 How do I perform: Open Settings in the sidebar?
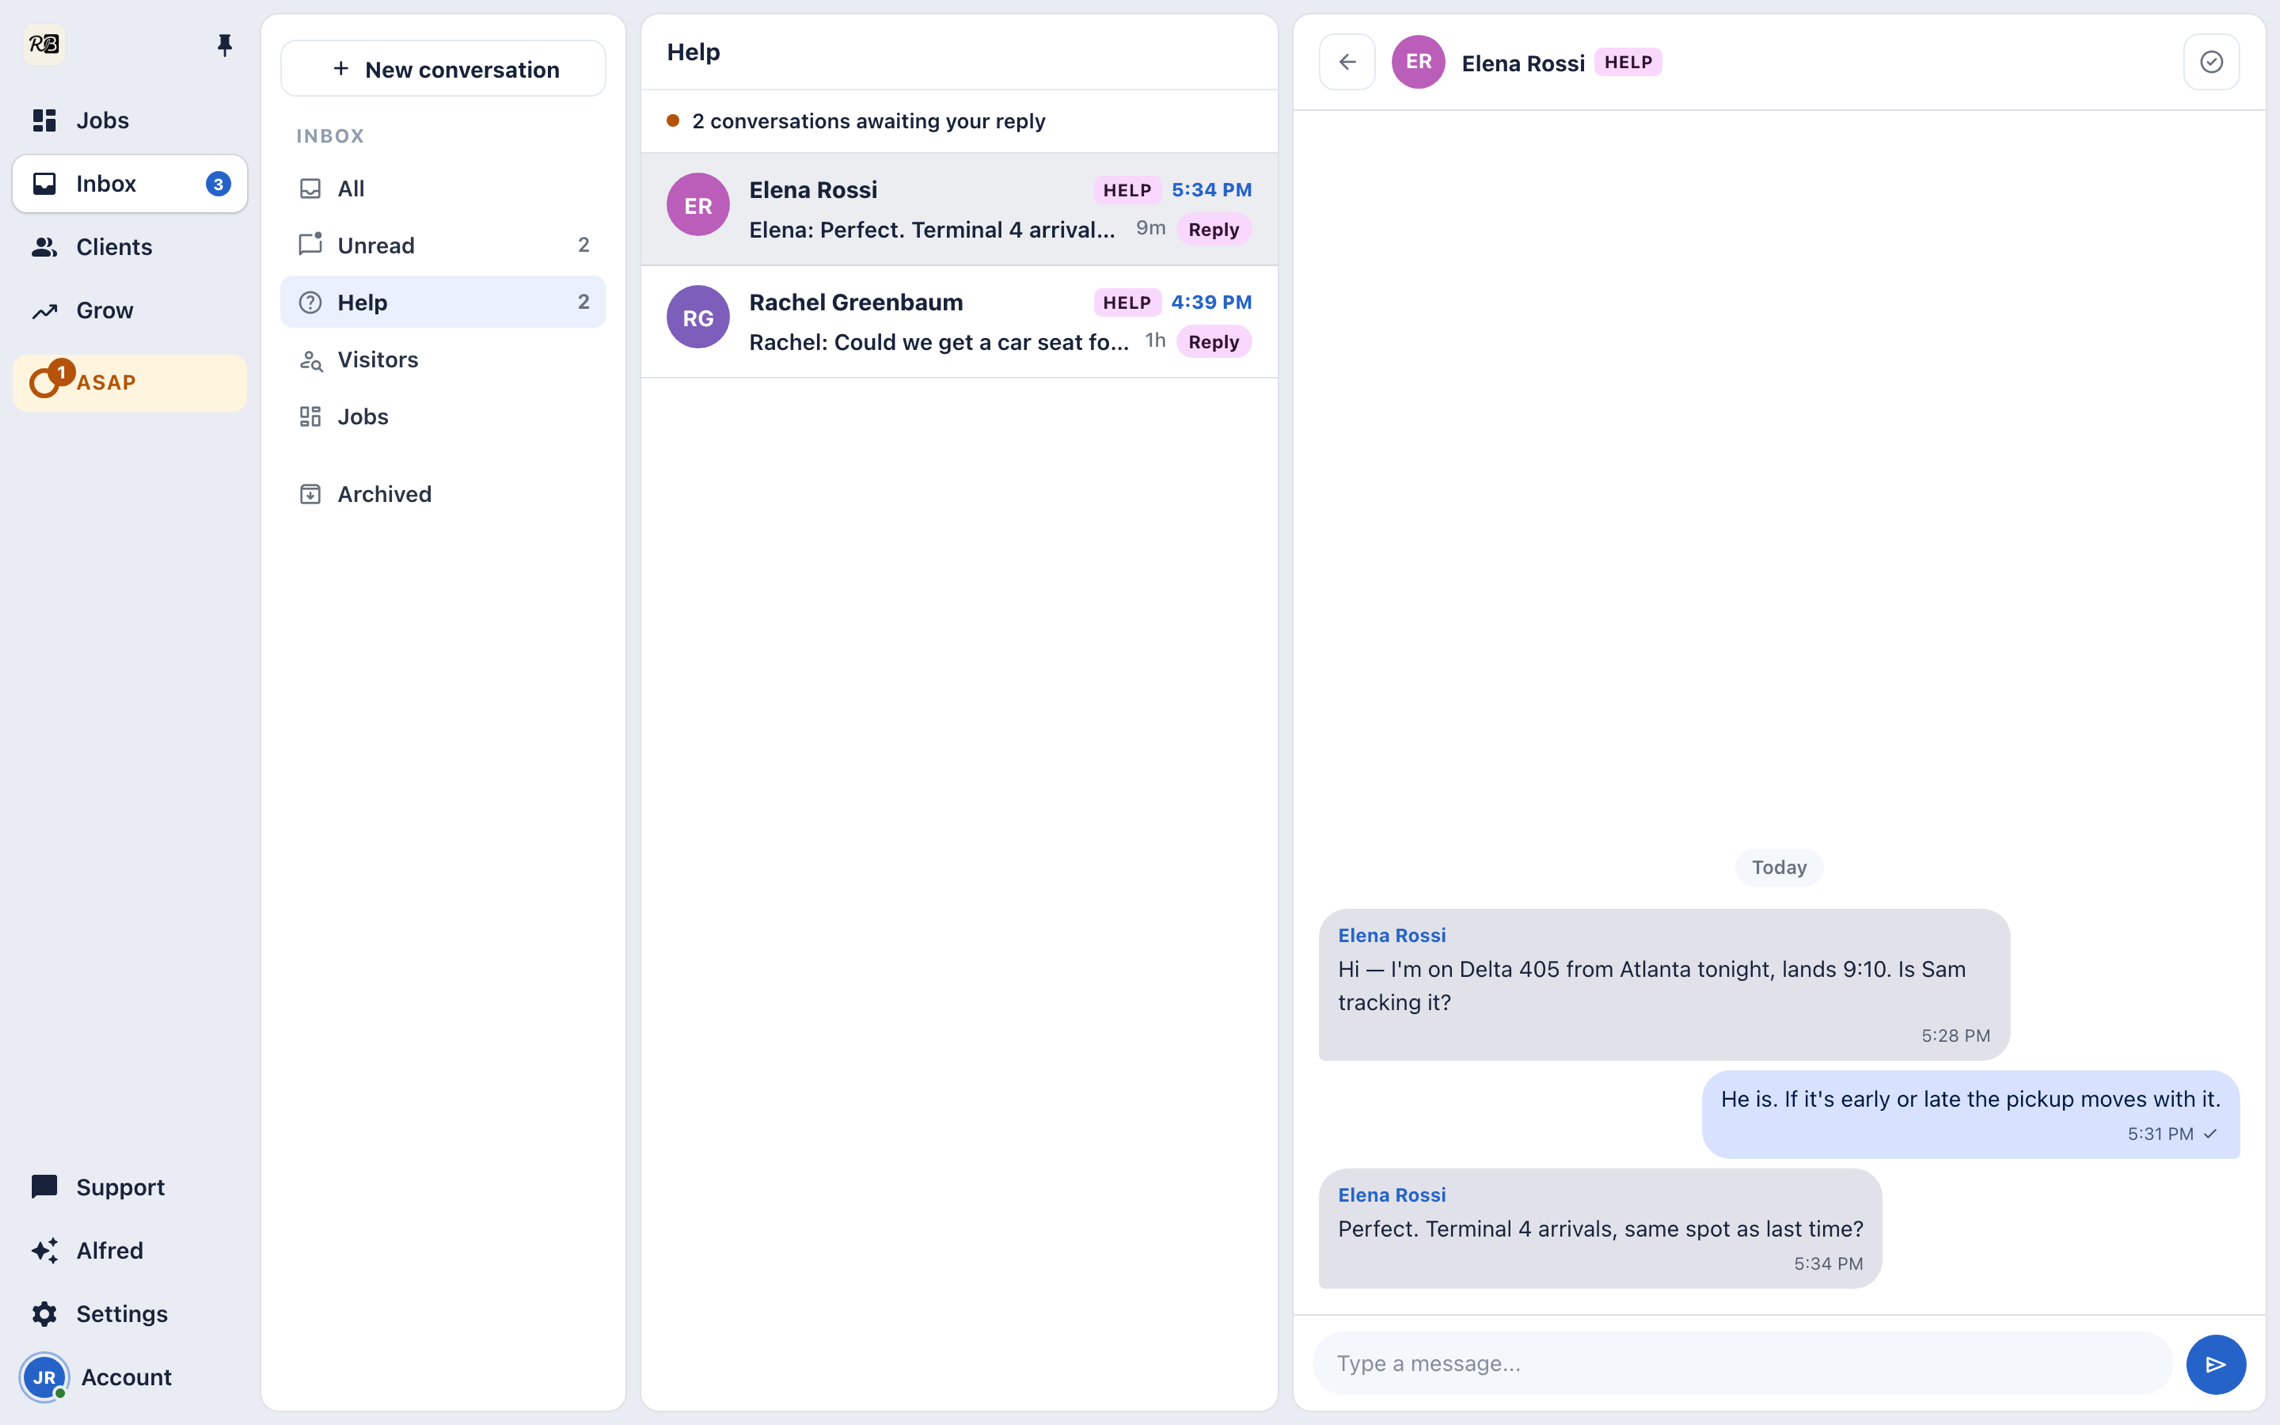[x=130, y=1314]
